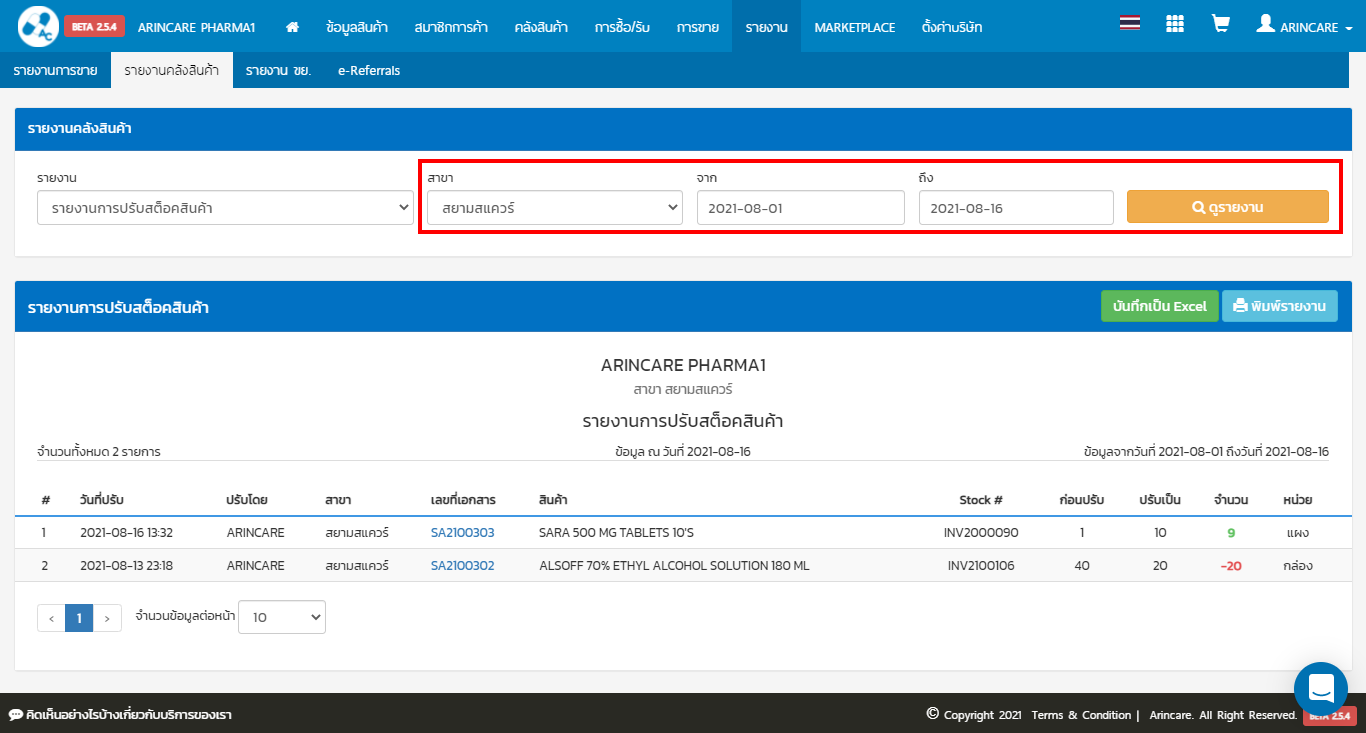Expand the รายงาน report type dropdown
Viewport: 1366px width, 733px height.
click(226, 208)
